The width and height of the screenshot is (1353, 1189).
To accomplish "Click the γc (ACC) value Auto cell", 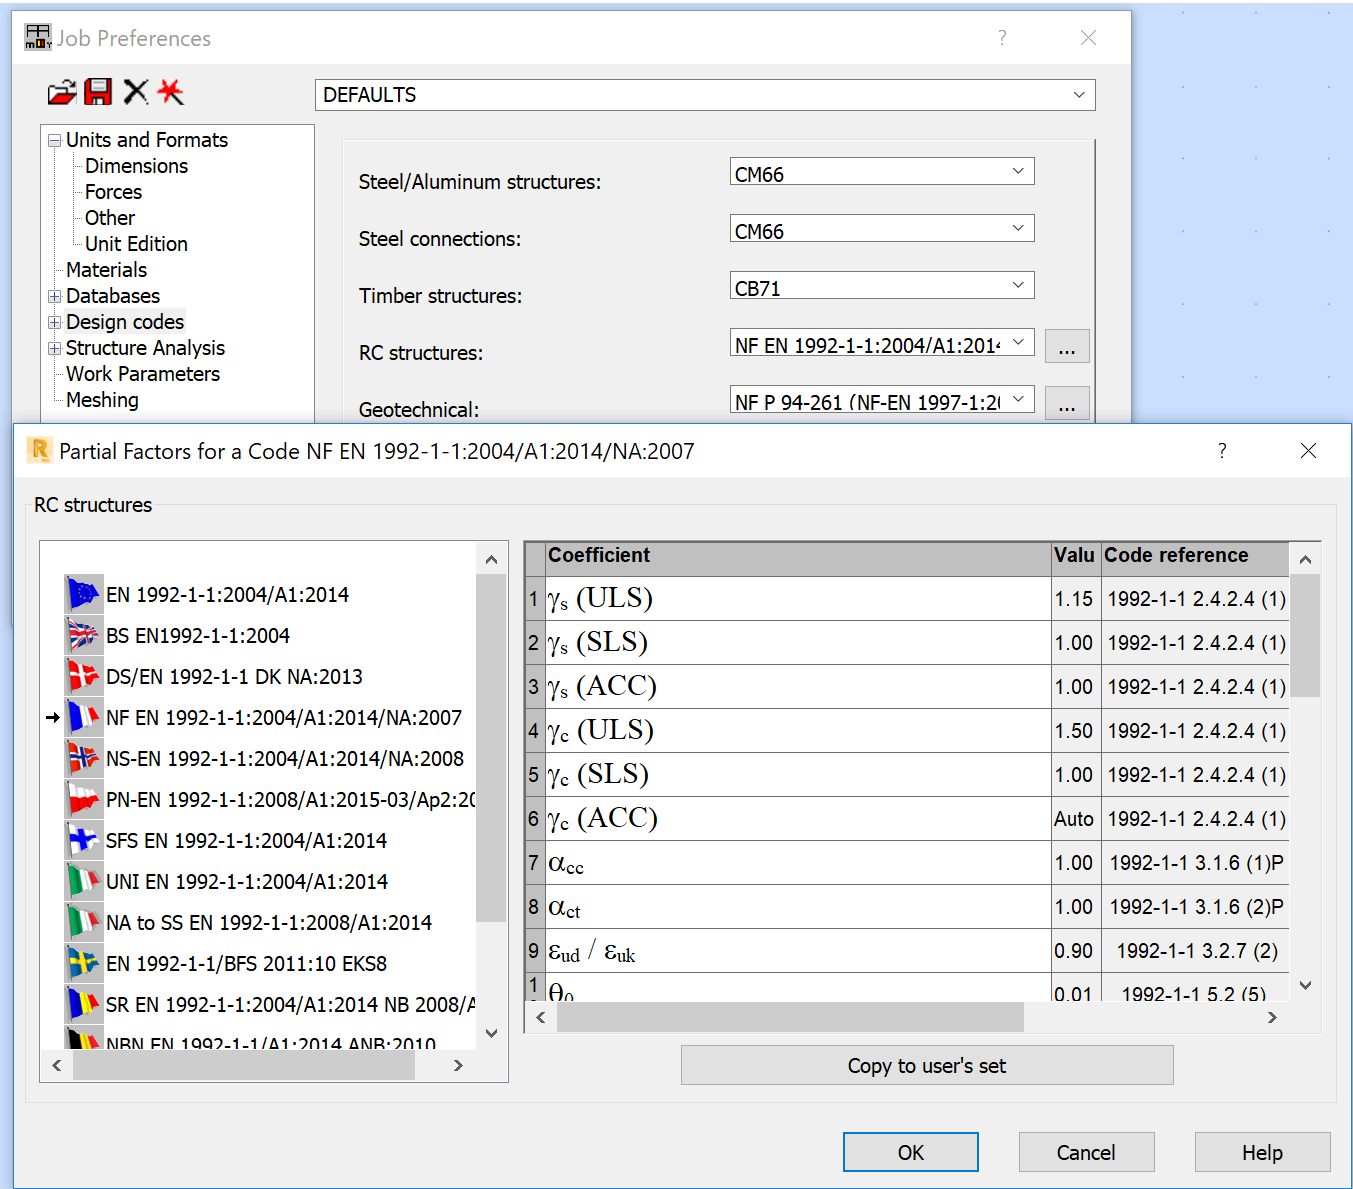I will point(1074,818).
